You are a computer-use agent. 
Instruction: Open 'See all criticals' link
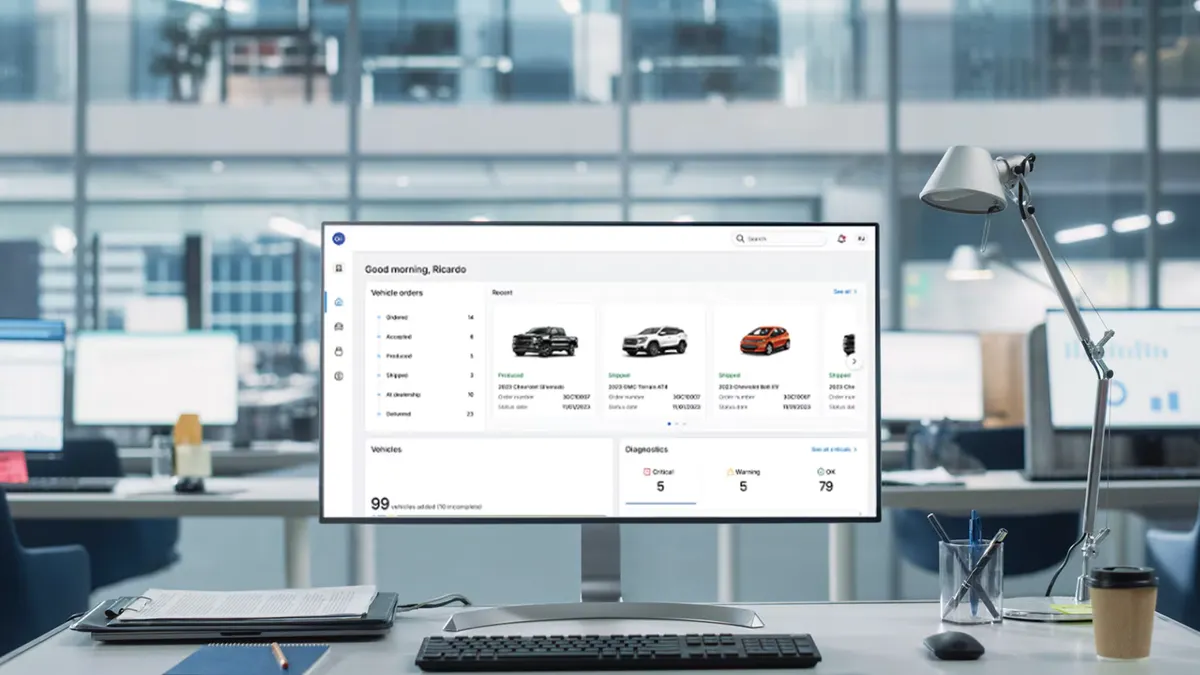(834, 450)
